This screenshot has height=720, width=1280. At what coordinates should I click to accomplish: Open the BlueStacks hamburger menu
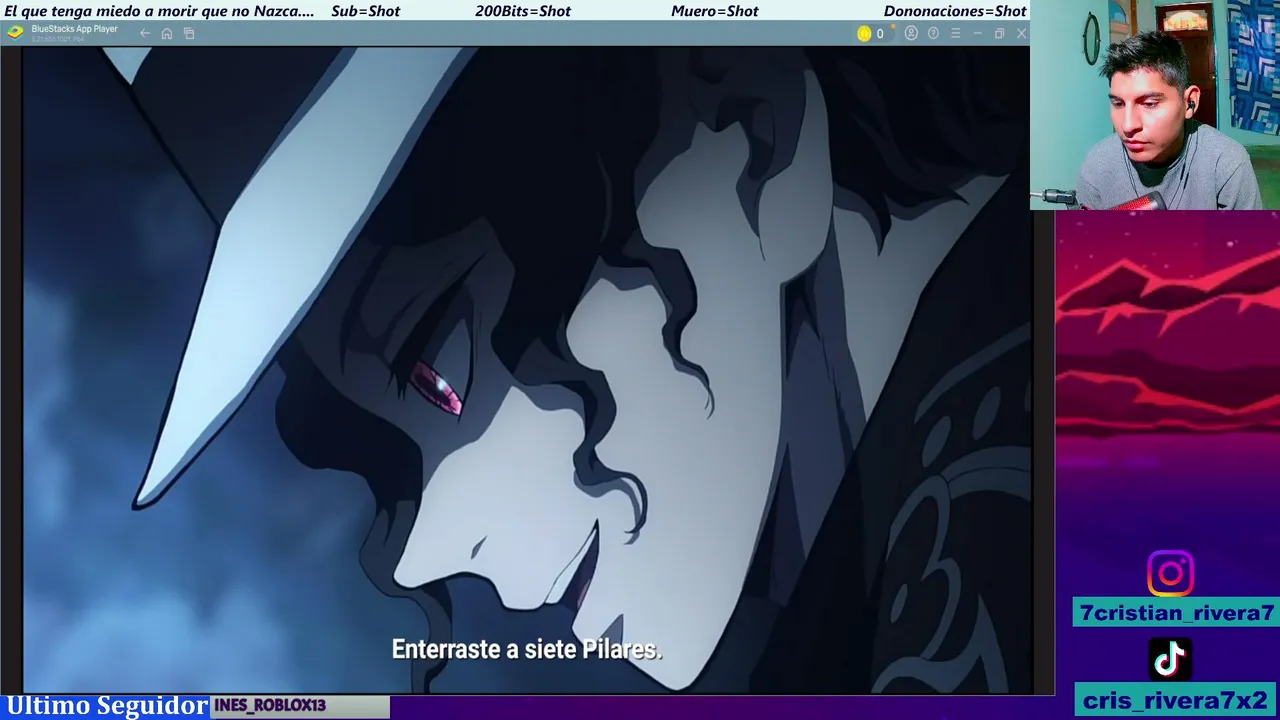tap(955, 33)
